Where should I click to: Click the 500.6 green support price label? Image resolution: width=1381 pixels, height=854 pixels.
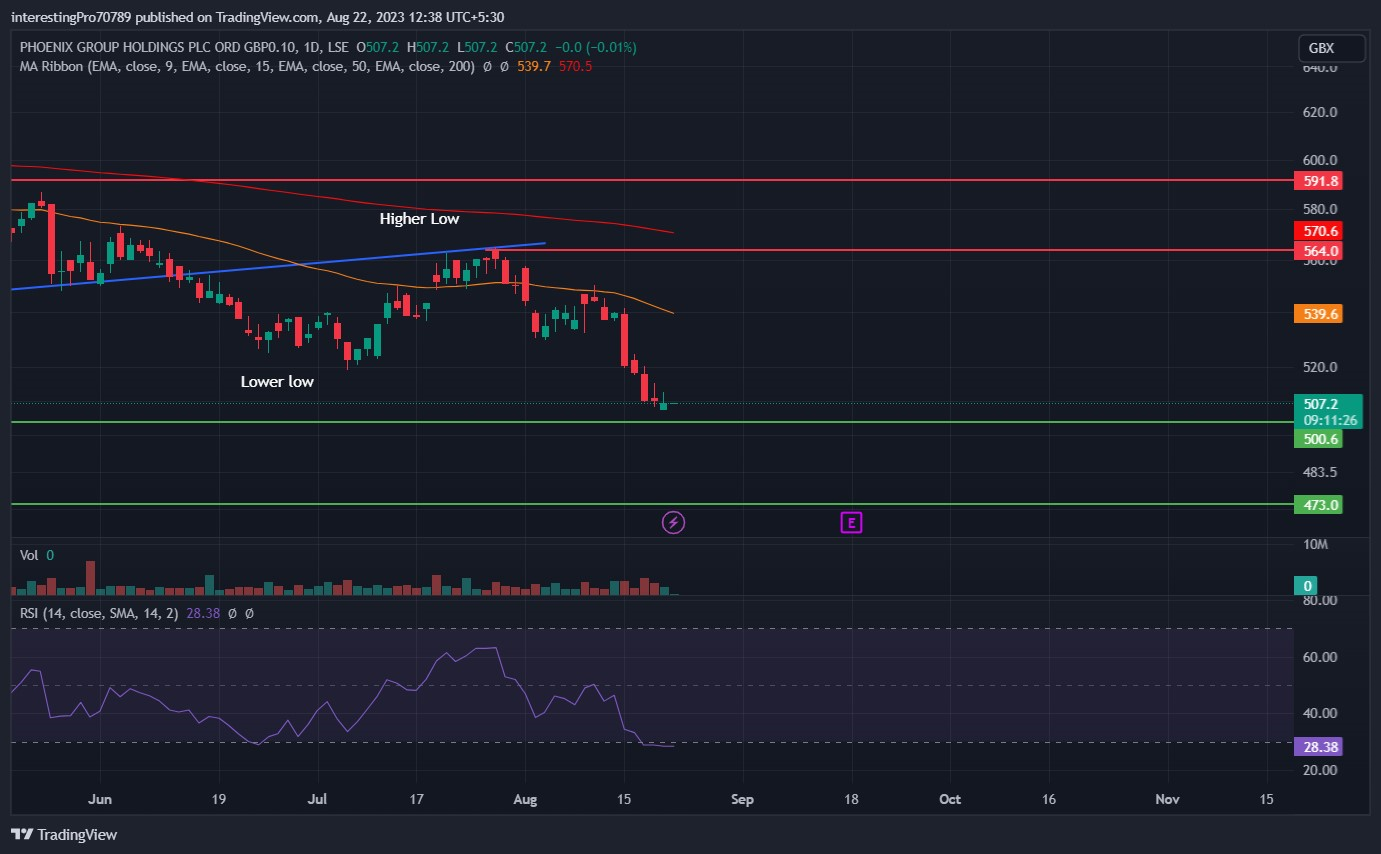1318,439
